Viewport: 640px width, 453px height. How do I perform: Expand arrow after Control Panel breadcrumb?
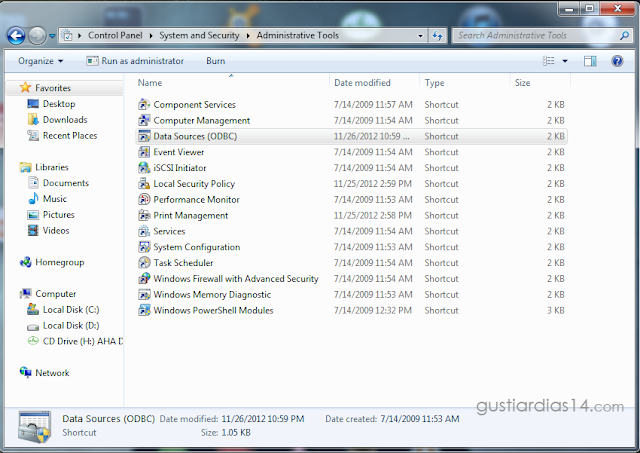point(151,36)
